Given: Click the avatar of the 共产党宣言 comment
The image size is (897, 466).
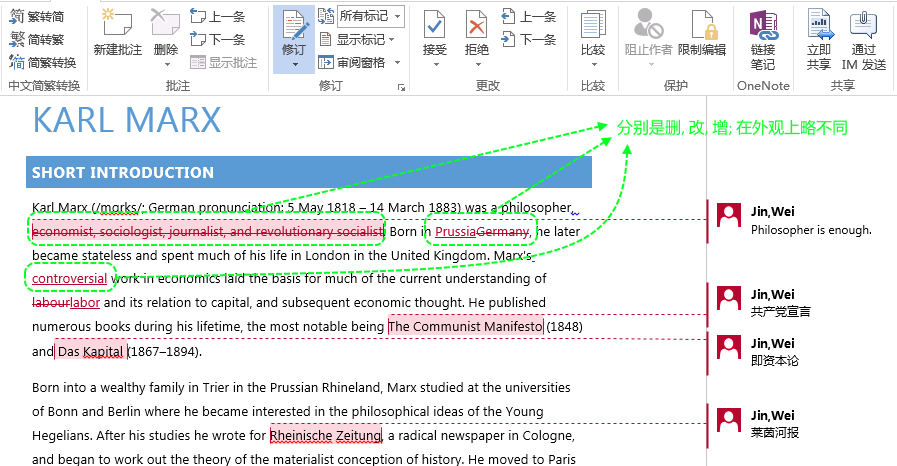Looking at the screenshot, I should pos(729,299).
